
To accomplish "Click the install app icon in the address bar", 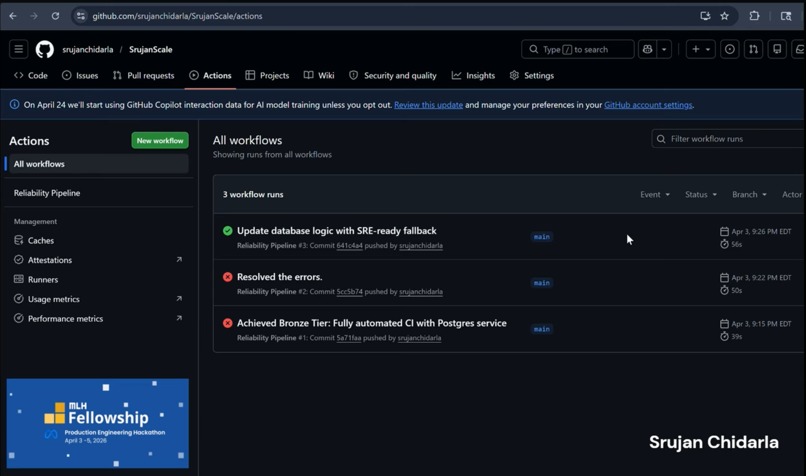I will tap(705, 16).
